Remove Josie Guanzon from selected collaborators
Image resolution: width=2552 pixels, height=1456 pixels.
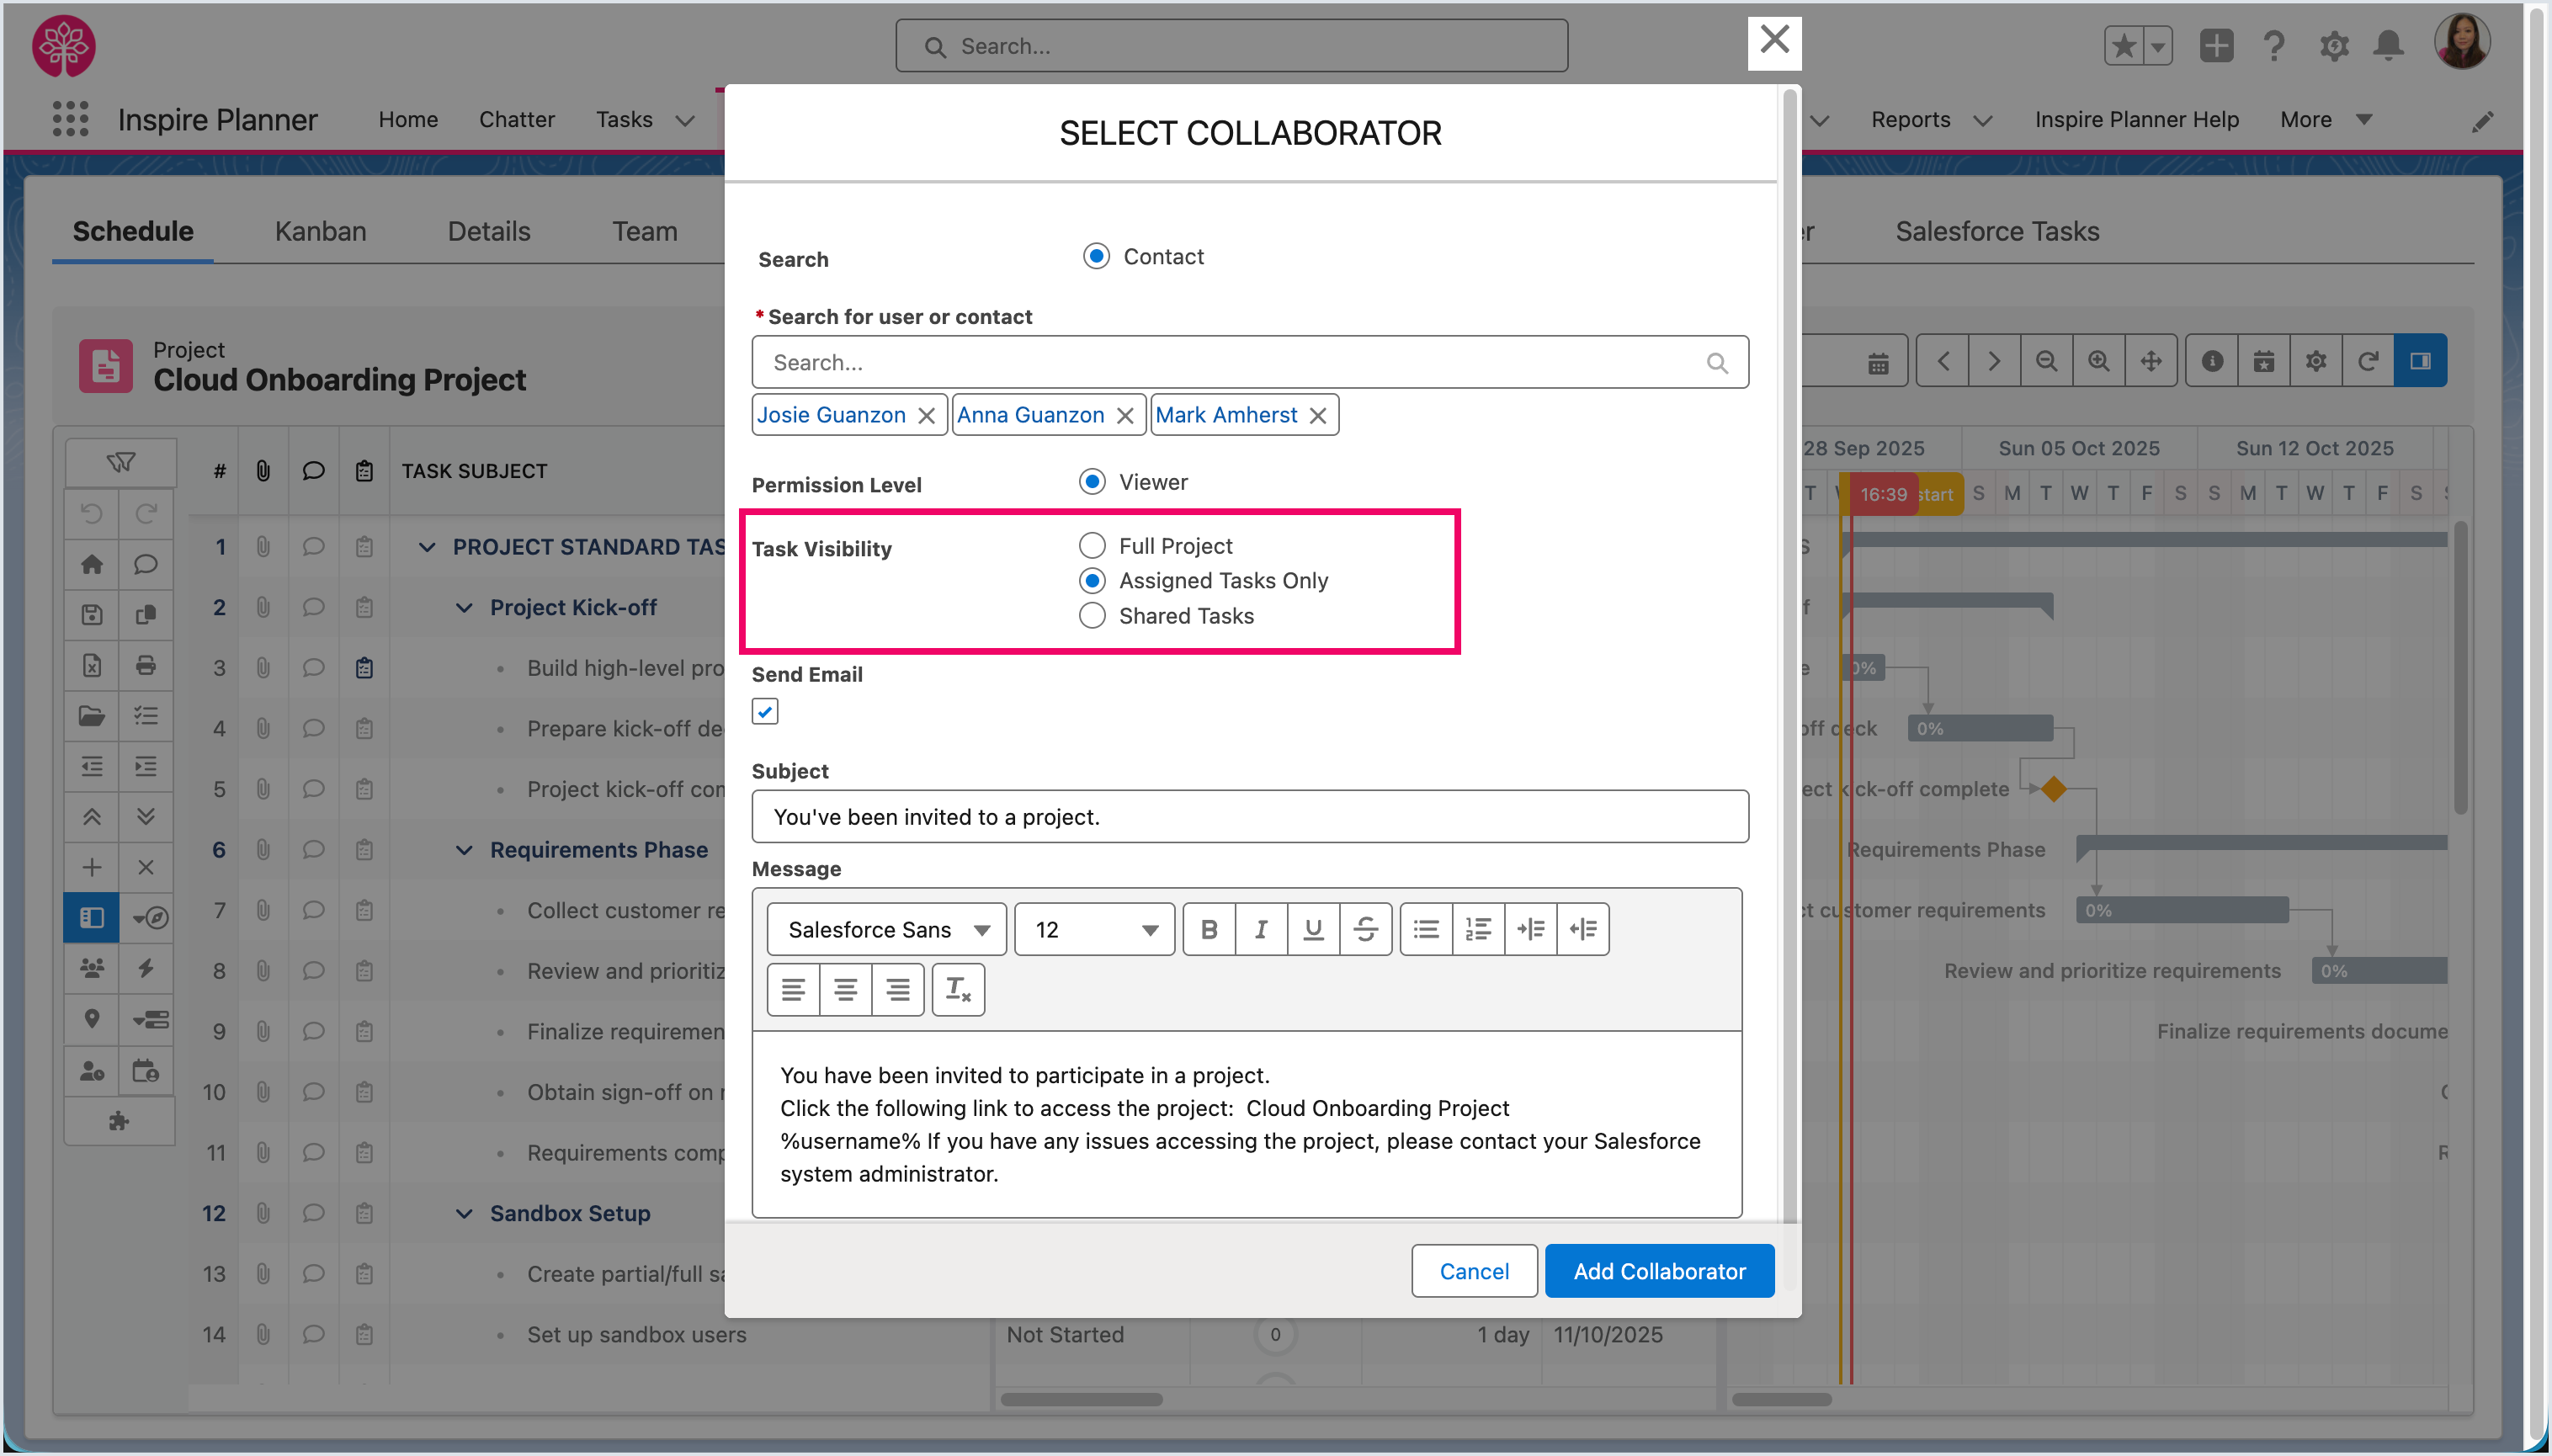[926, 415]
